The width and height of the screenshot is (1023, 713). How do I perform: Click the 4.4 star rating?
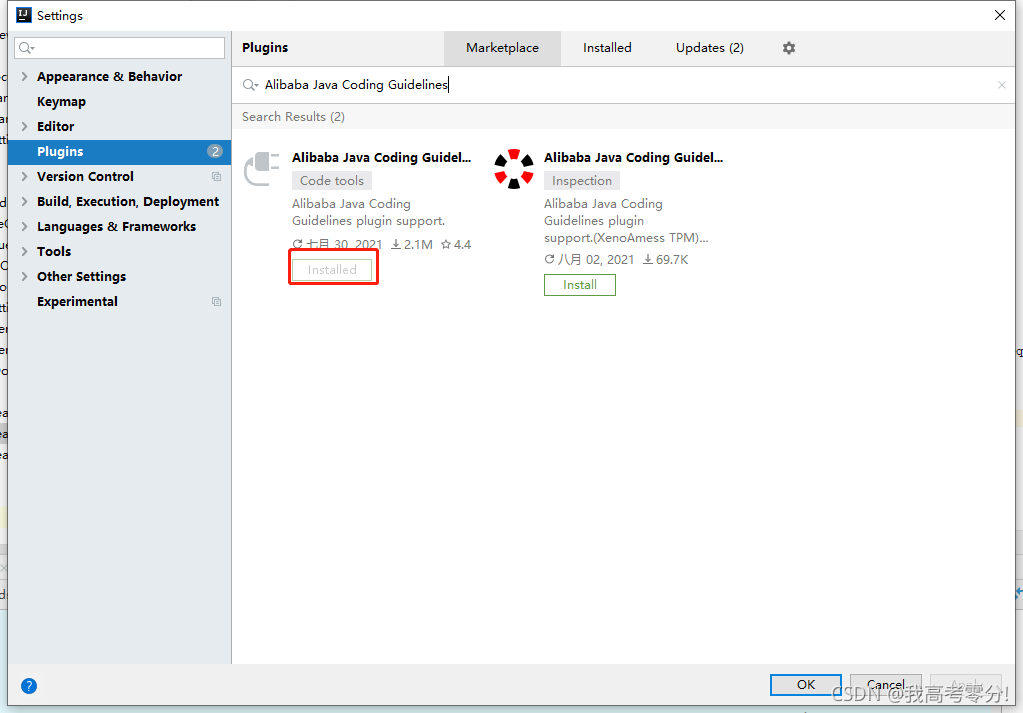[x=456, y=245]
